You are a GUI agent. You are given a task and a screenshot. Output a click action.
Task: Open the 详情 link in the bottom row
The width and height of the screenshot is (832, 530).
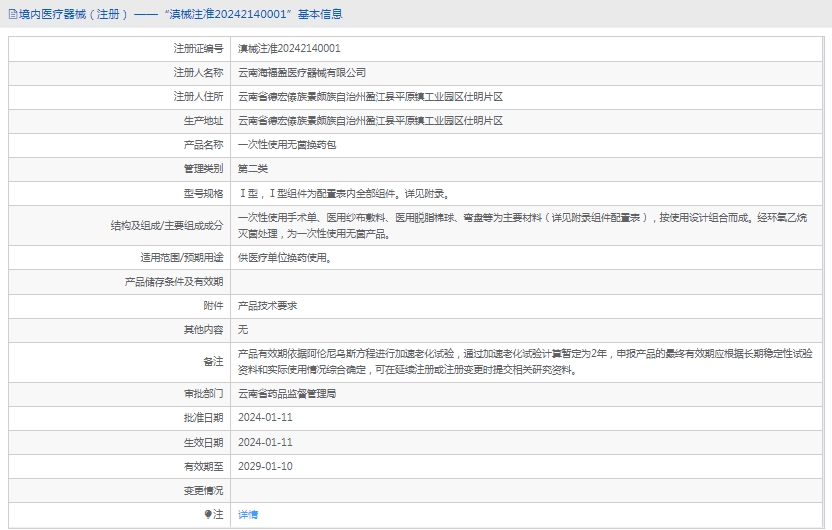(248, 514)
